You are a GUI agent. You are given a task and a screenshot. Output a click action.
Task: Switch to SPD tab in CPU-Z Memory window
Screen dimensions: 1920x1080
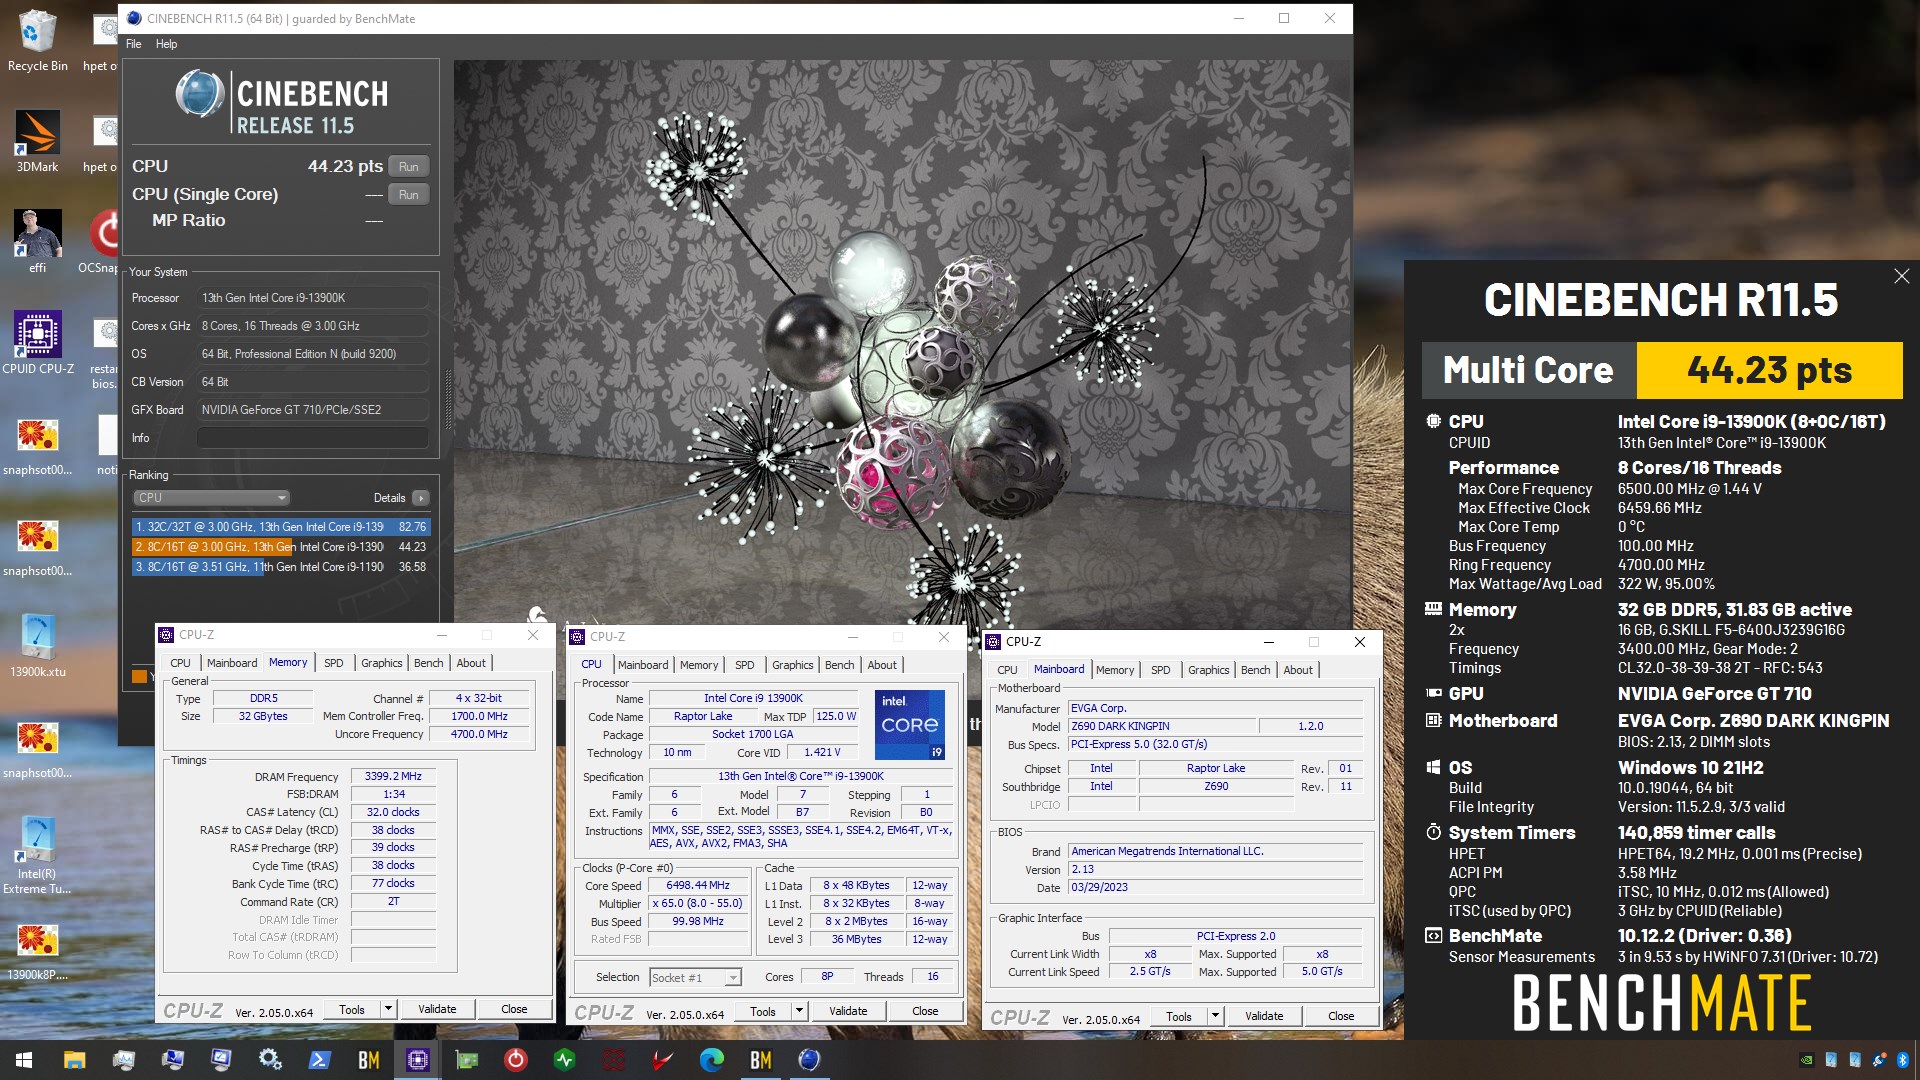334,663
